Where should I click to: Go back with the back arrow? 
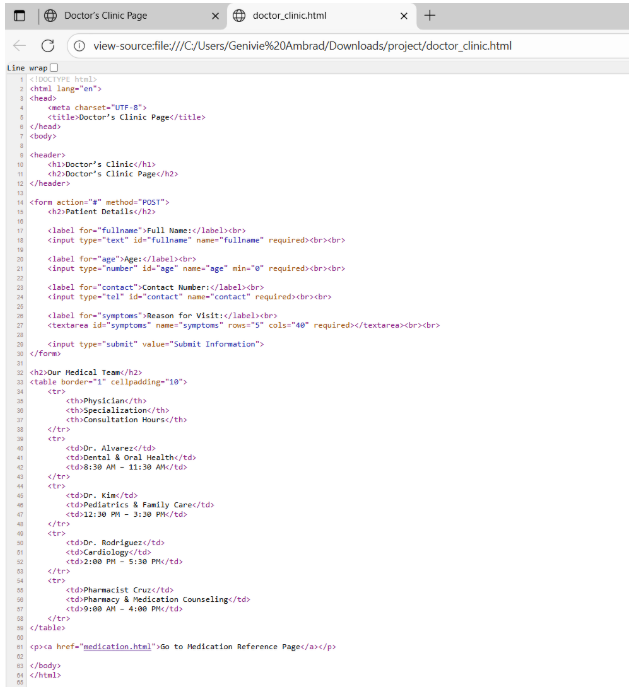pyautogui.click(x=19, y=46)
